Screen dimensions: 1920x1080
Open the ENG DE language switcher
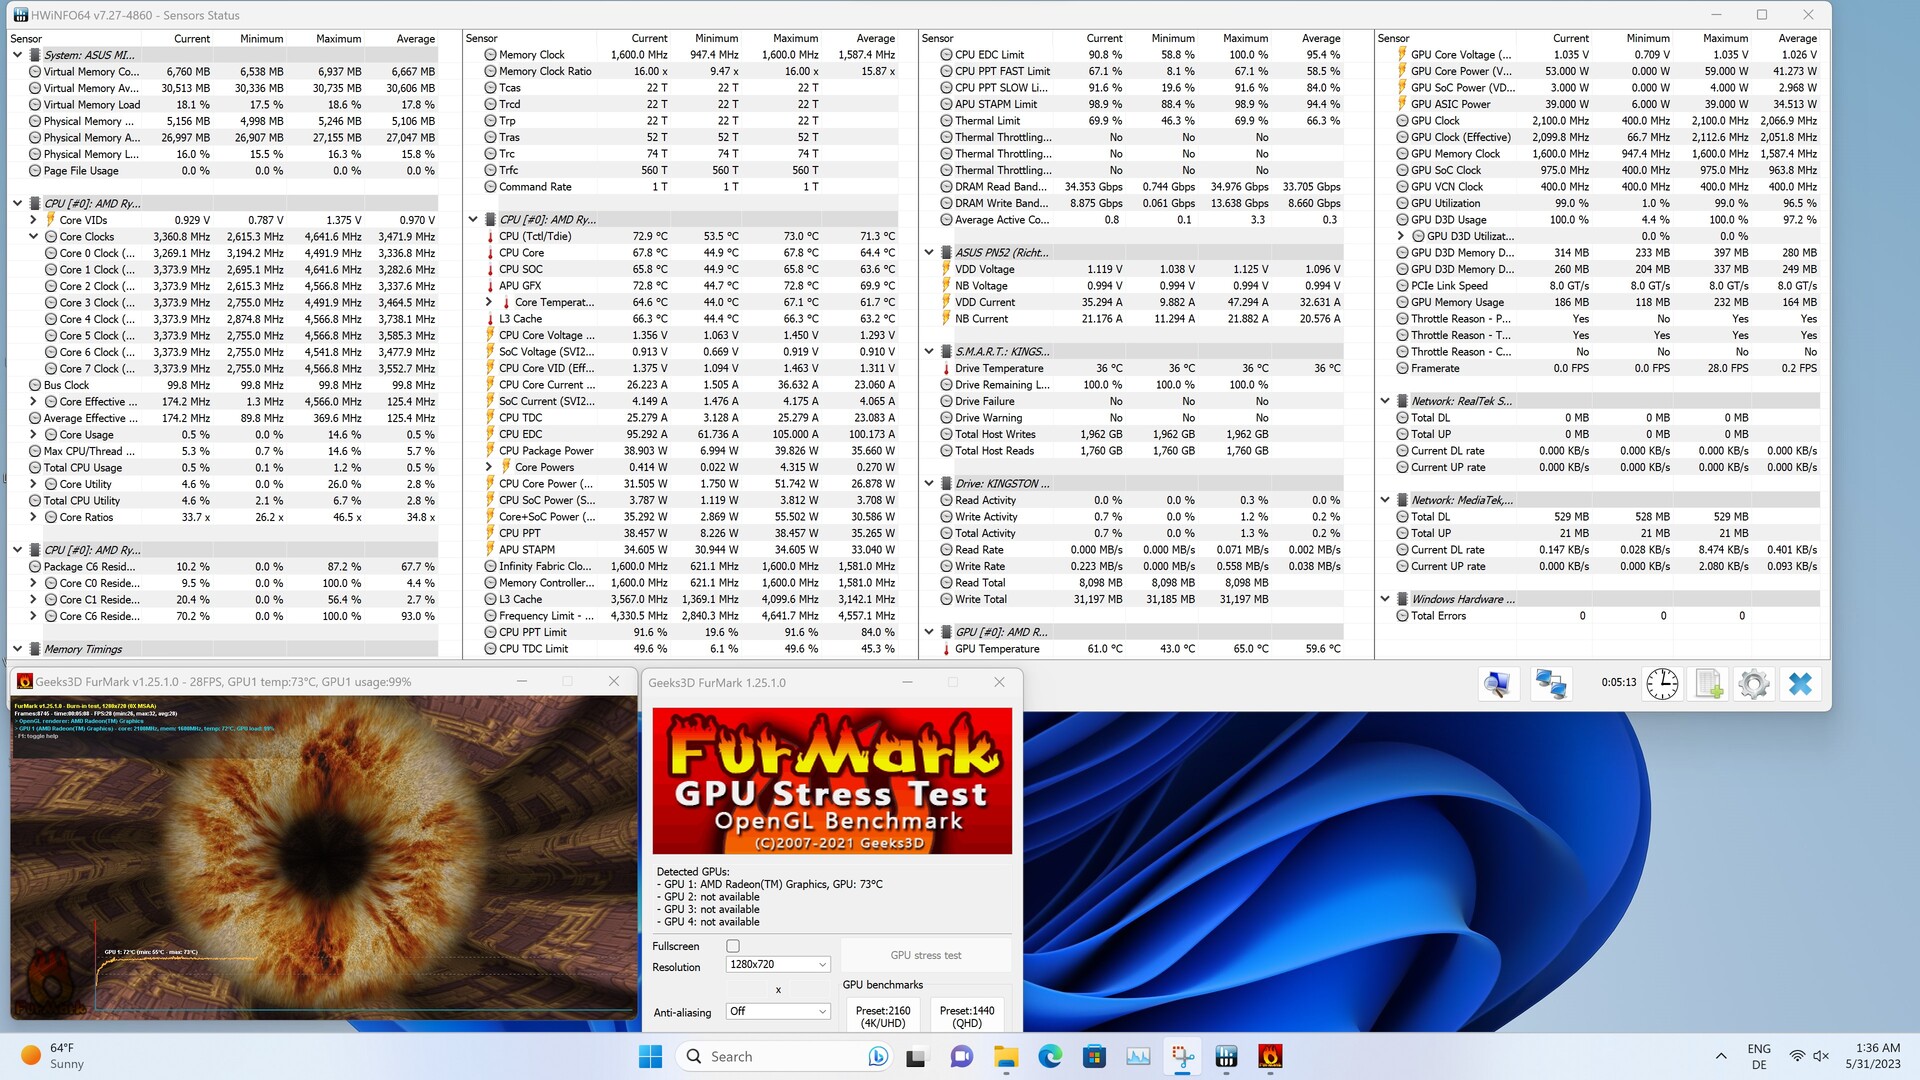pyautogui.click(x=1759, y=1056)
